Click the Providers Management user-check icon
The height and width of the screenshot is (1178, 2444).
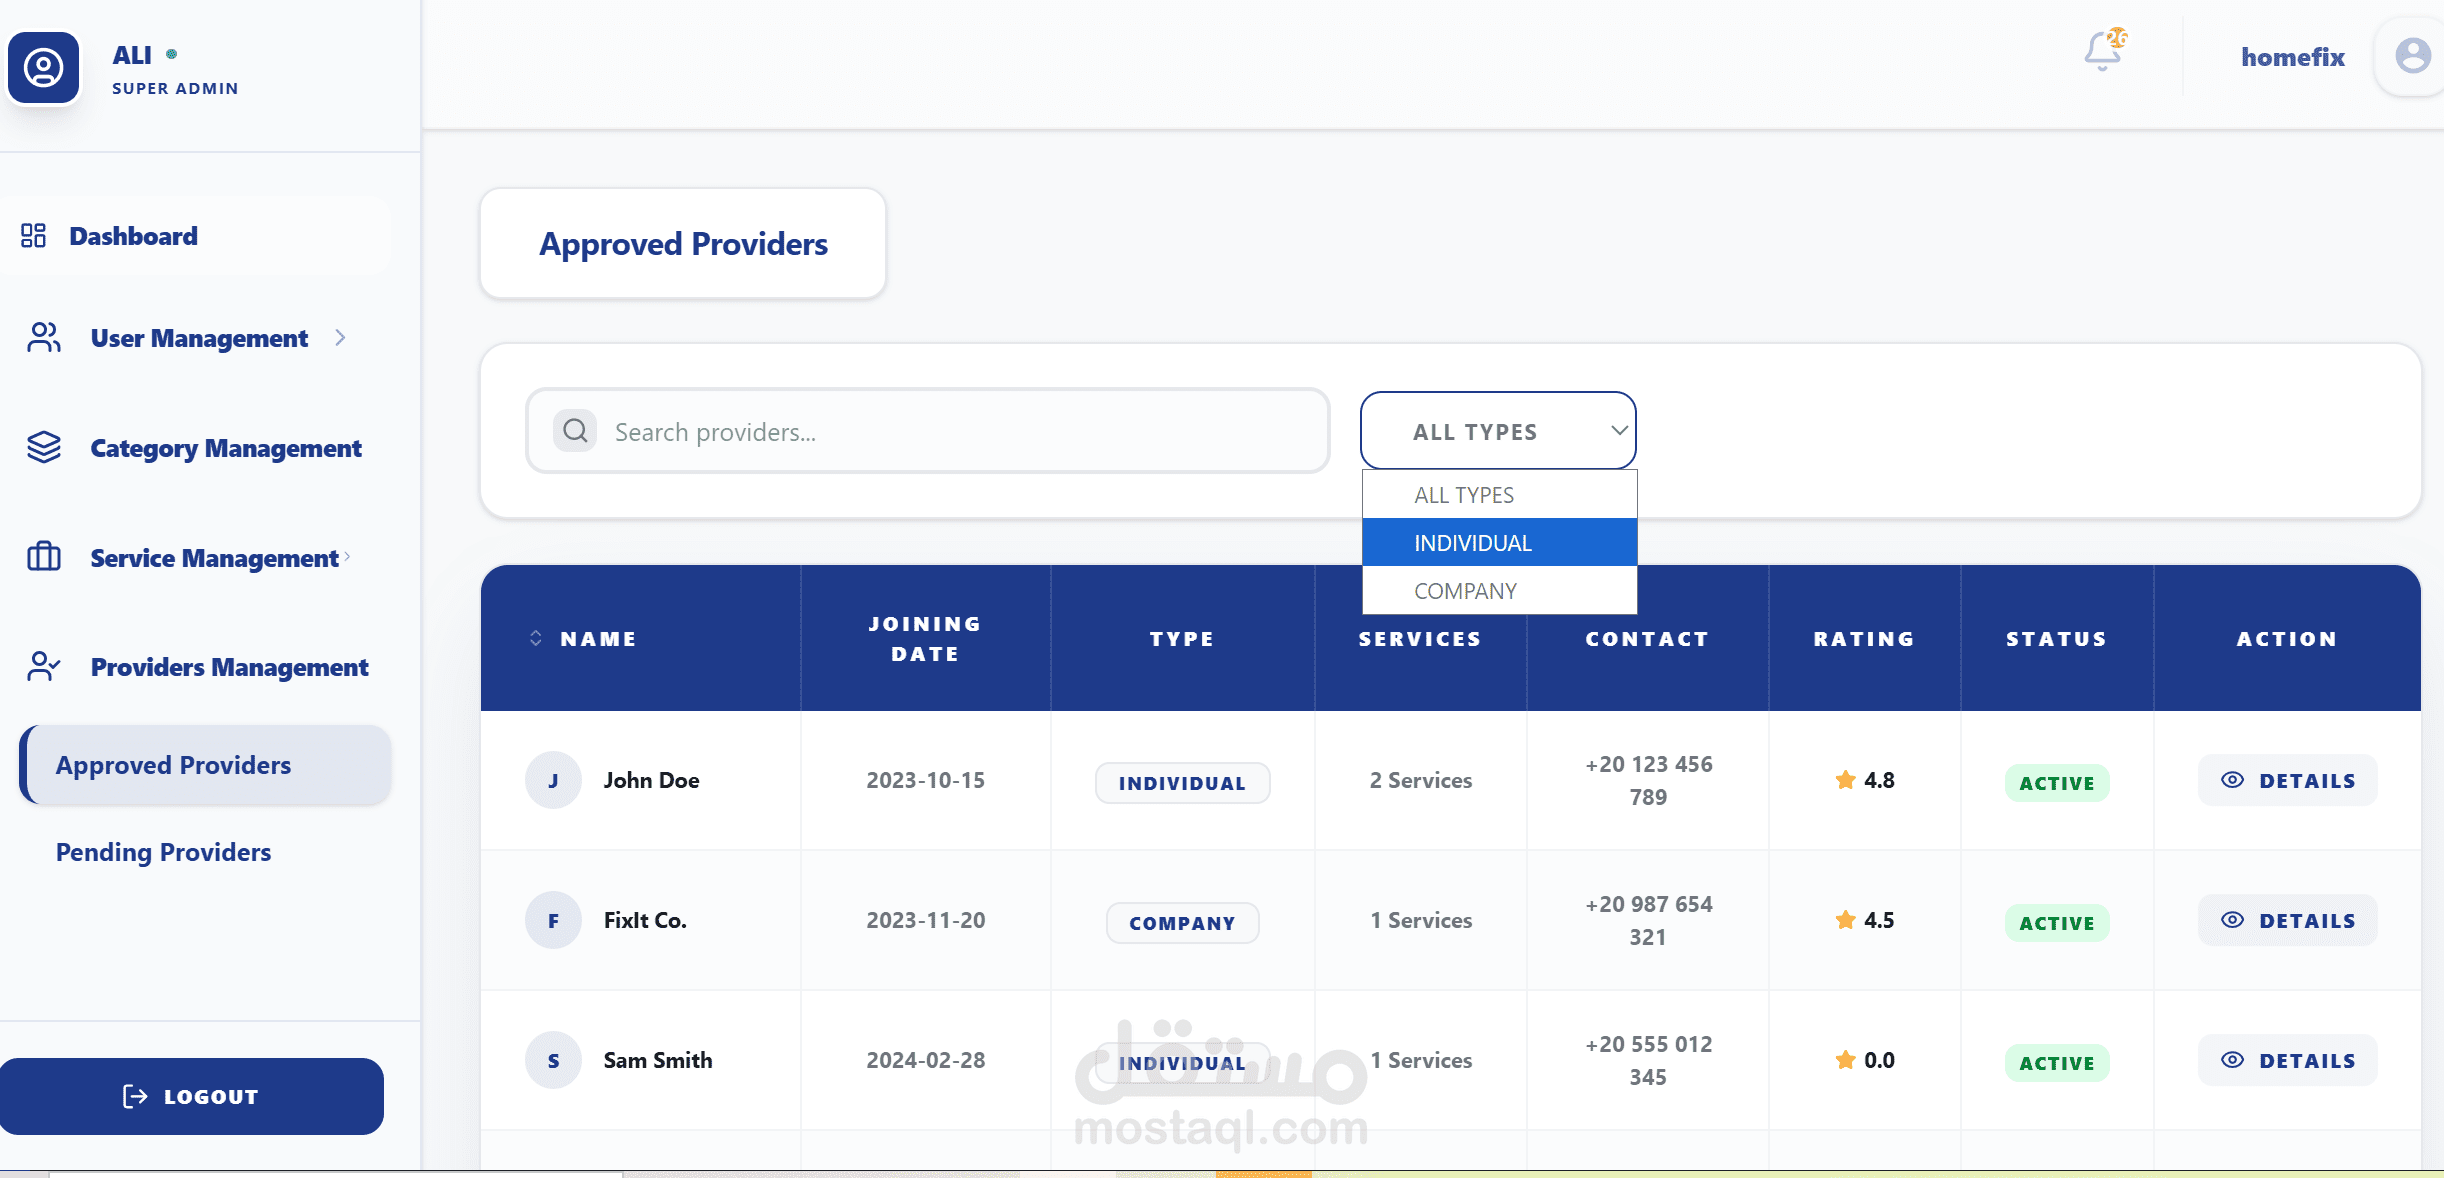point(44,666)
